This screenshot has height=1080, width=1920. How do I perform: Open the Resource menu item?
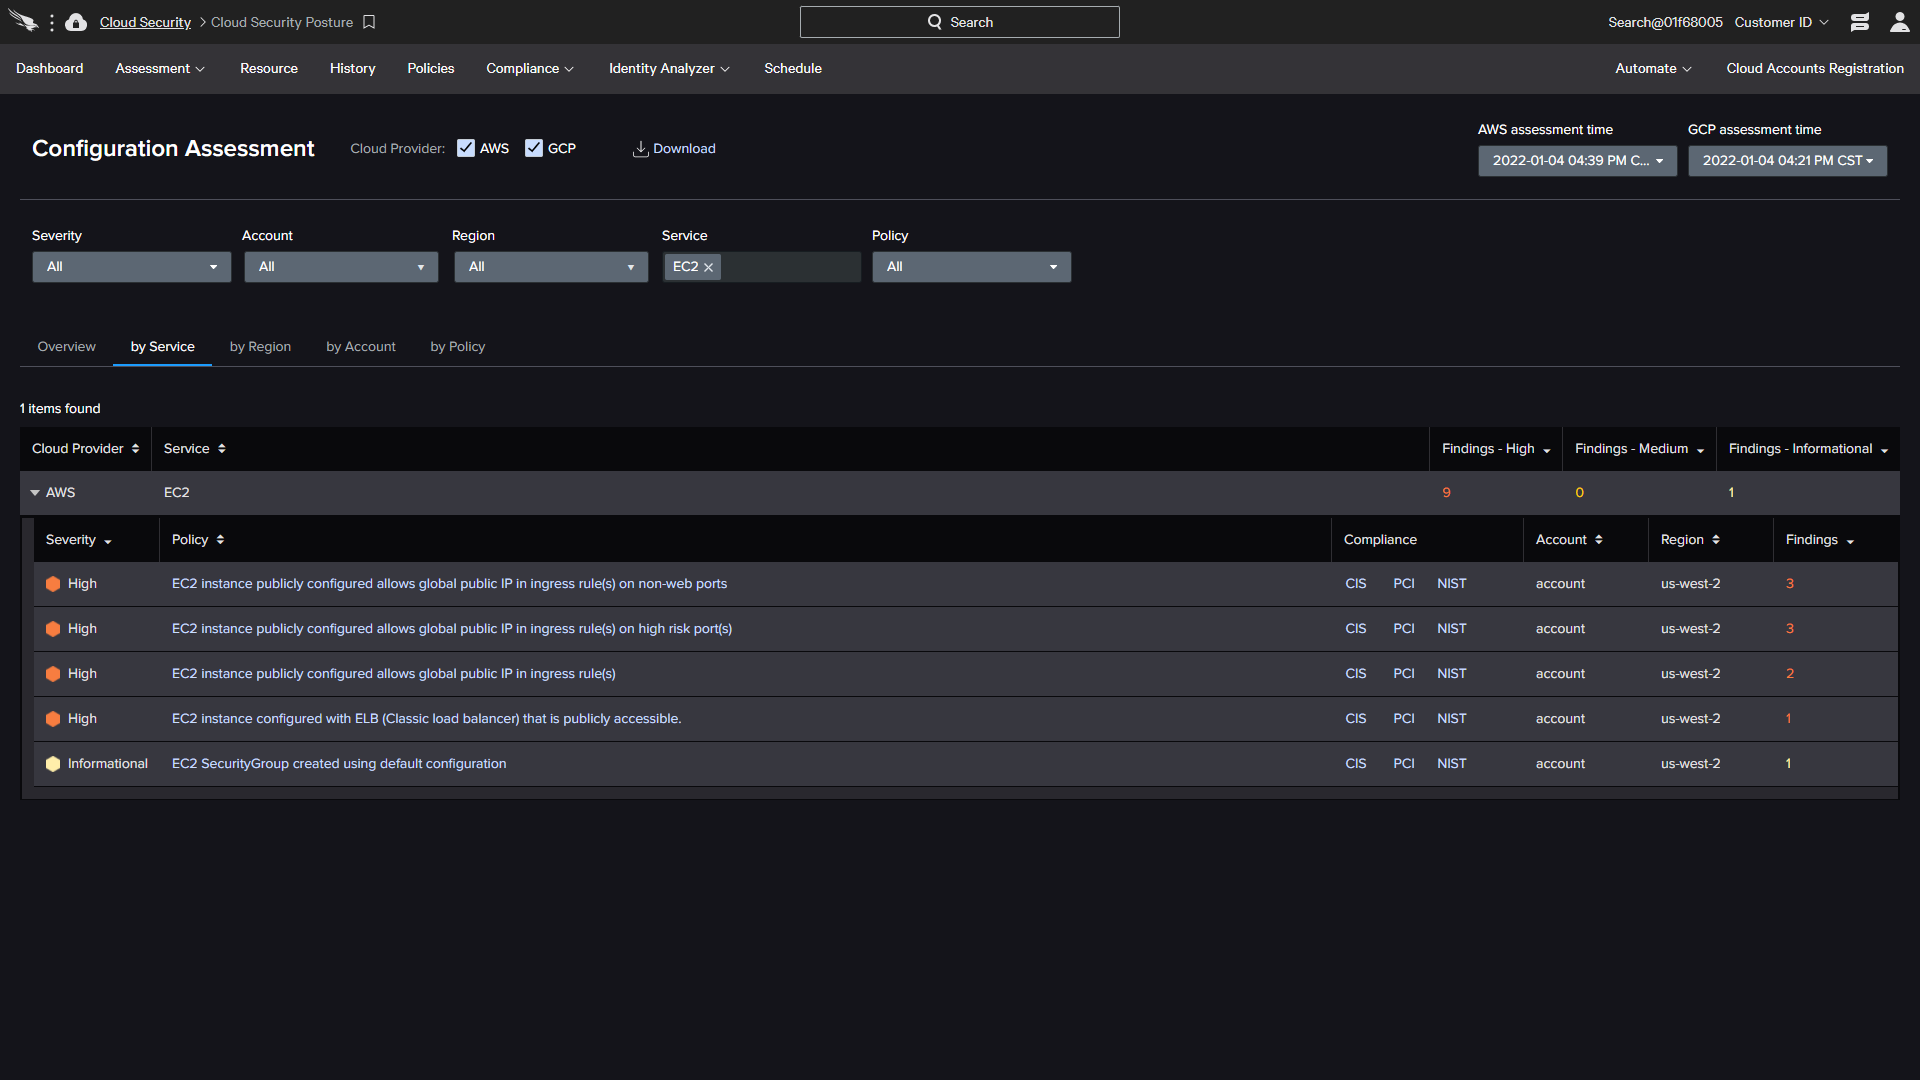point(269,69)
